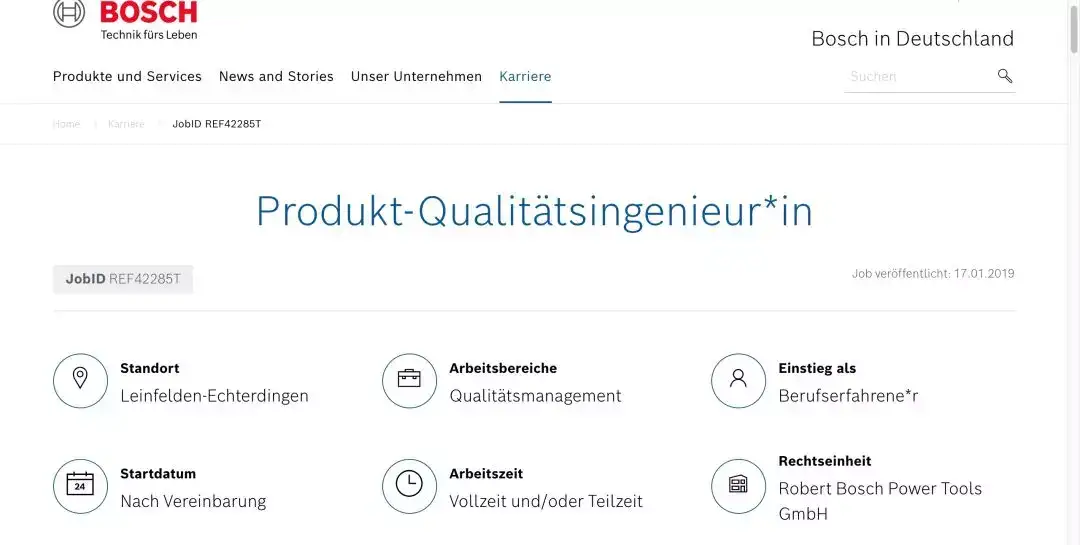This screenshot has height=545, width=1080.
Task: Click the grey JobID REF42285T badge
Action: point(123,279)
